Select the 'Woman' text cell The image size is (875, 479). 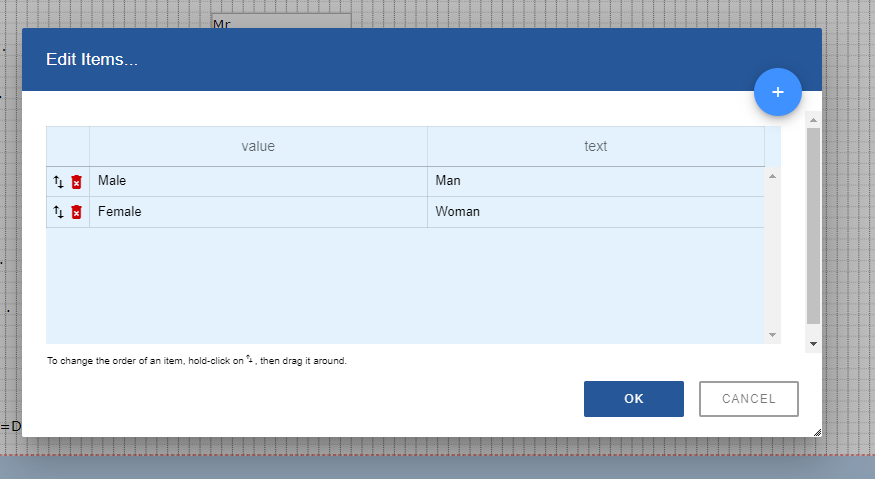[x=595, y=212]
